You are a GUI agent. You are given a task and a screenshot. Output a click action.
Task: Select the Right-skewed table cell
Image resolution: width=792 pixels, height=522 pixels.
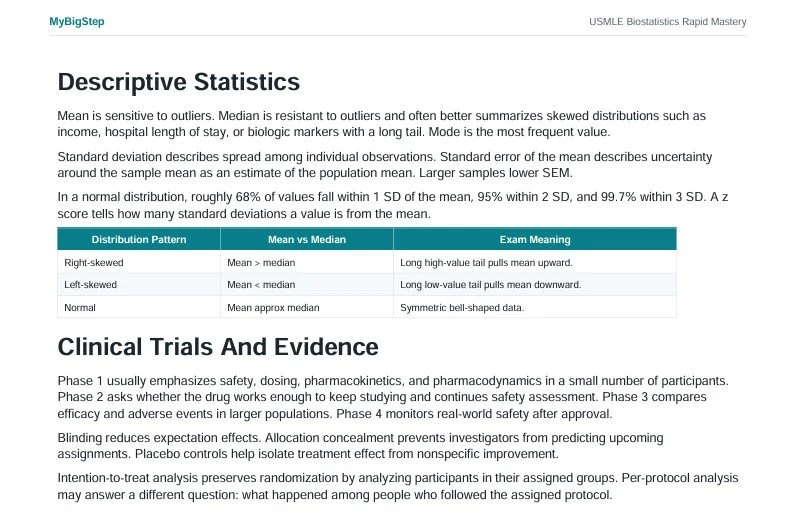click(x=139, y=263)
